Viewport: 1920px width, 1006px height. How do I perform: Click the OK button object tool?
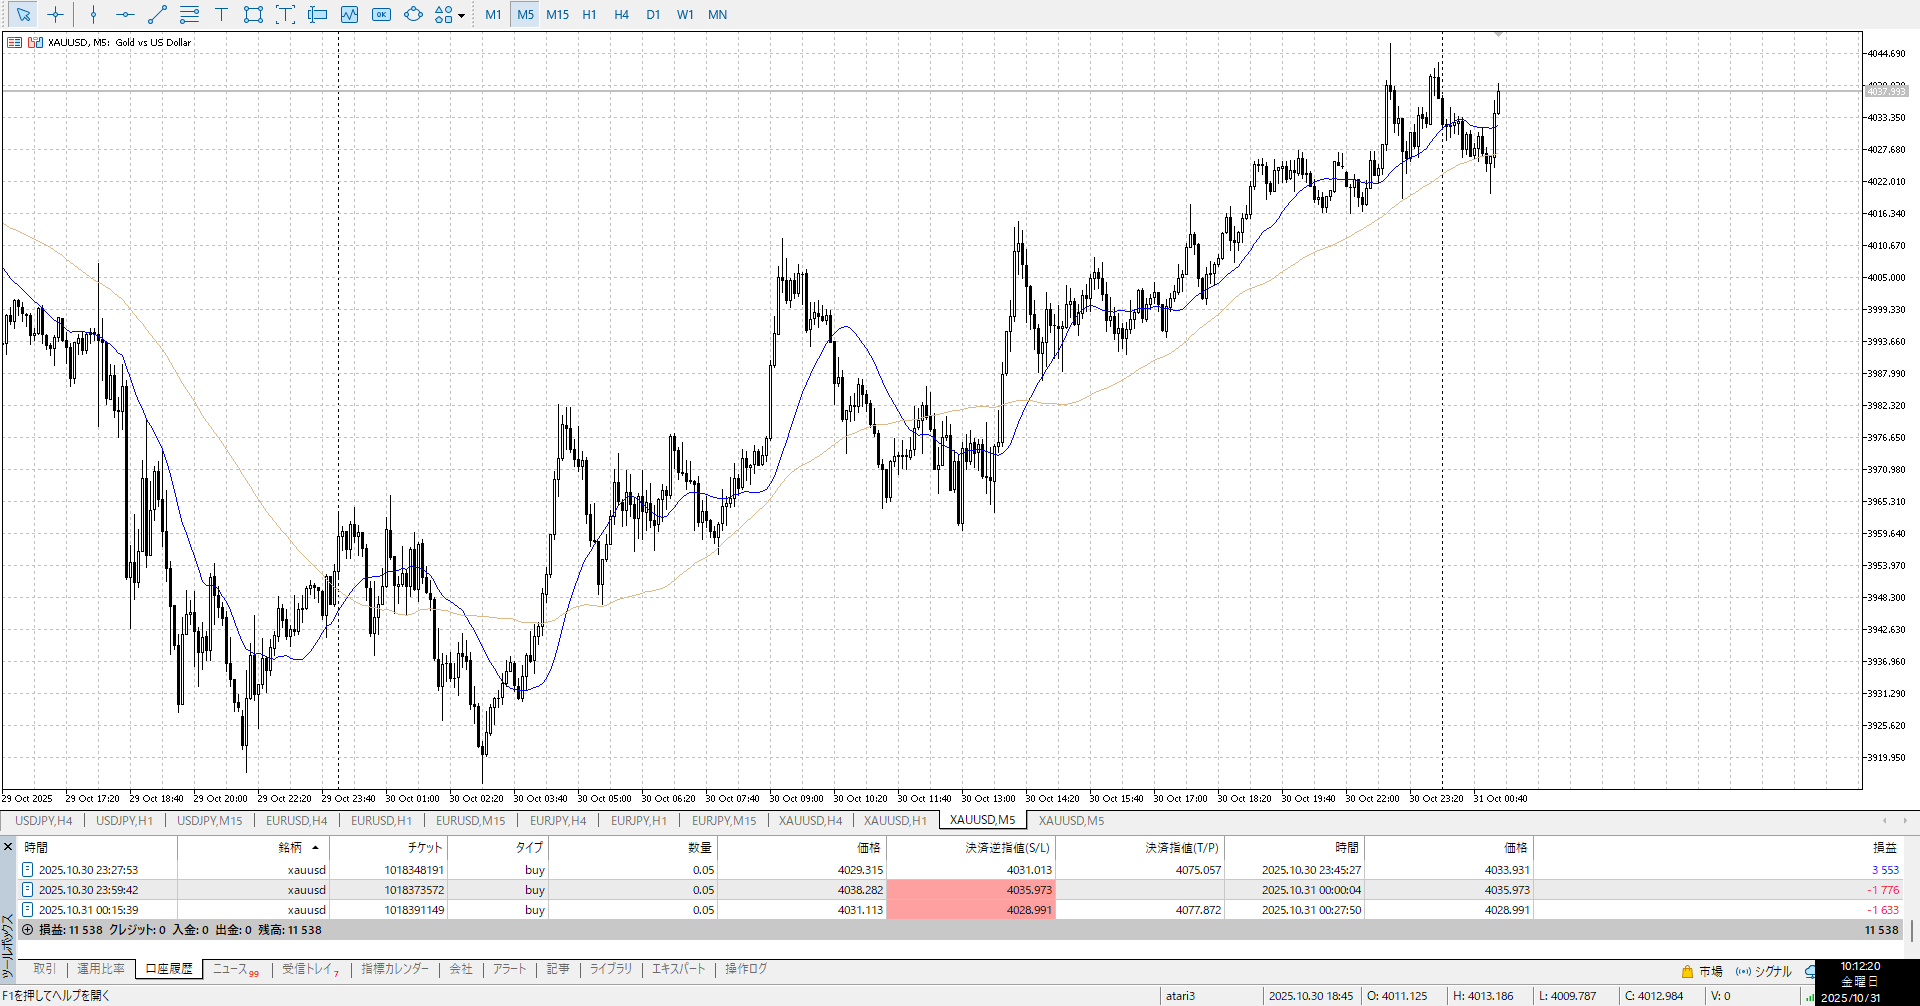381,14
